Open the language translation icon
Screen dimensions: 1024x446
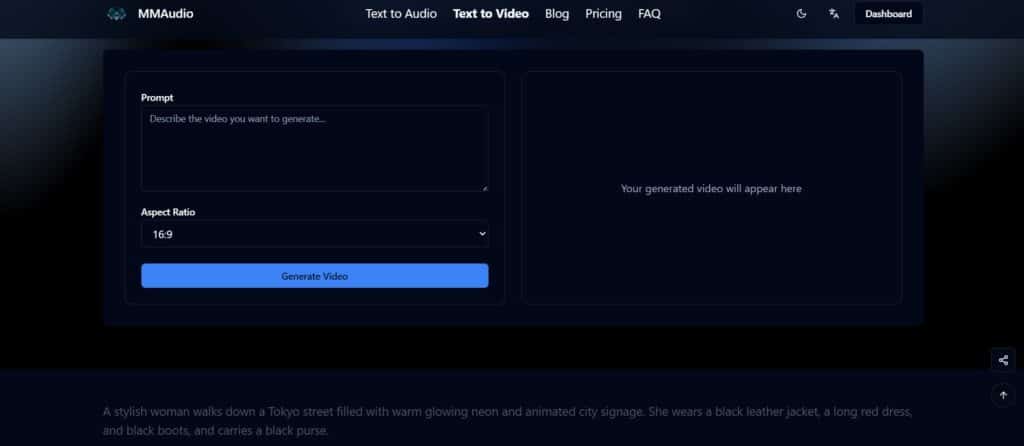tap(834, 14)
